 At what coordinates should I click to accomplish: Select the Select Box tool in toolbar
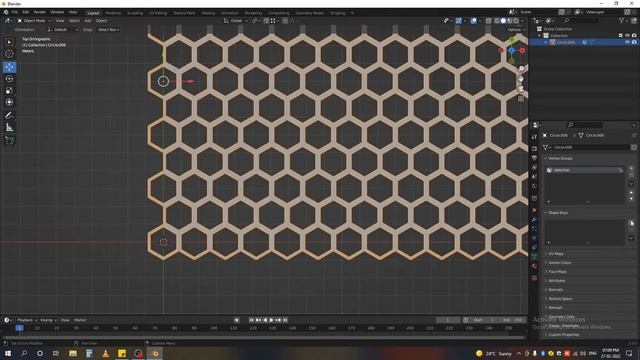click(9, 42)
